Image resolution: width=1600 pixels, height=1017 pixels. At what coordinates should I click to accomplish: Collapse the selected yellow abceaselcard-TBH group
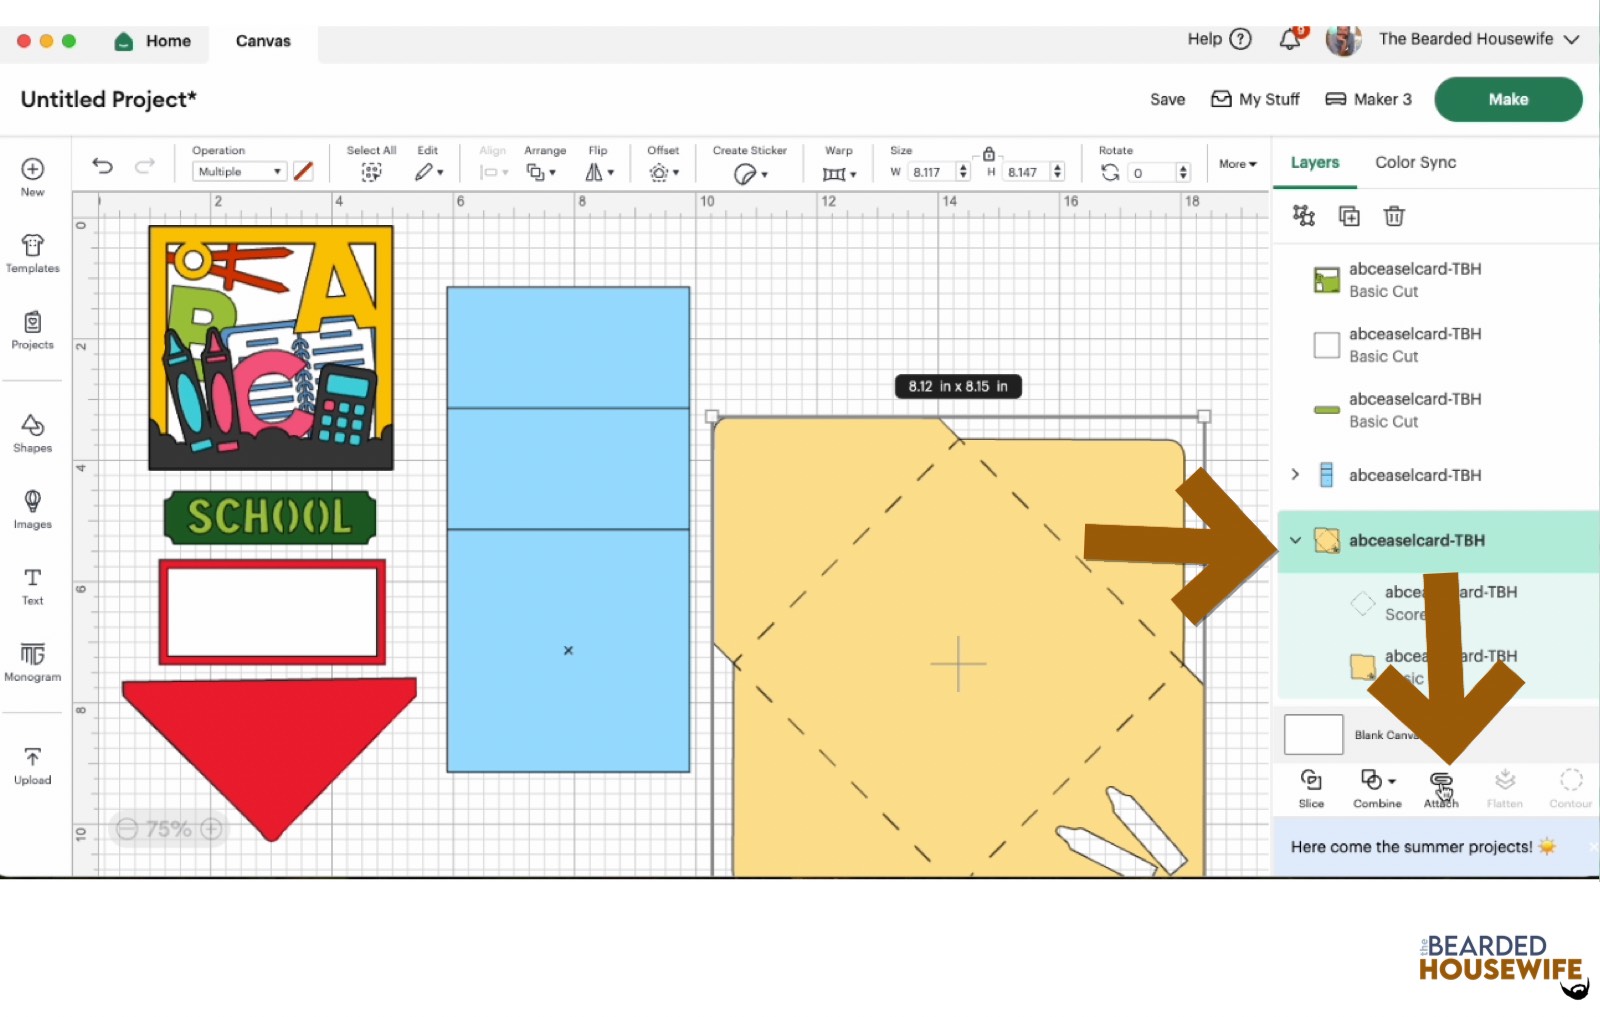[1295, 540]
